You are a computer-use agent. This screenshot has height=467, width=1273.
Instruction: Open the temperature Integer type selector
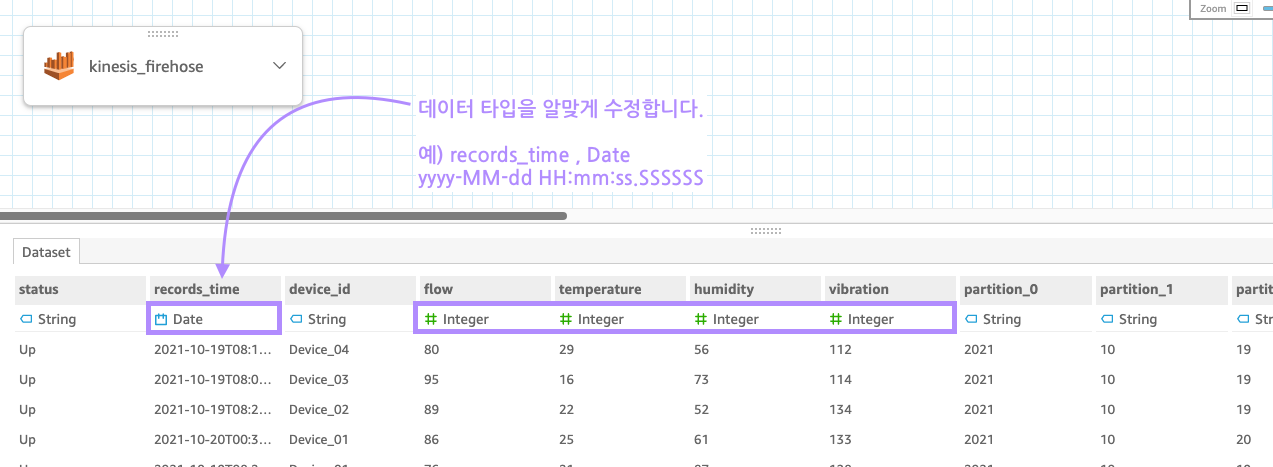pyautogui.click(x=620, y=319)
